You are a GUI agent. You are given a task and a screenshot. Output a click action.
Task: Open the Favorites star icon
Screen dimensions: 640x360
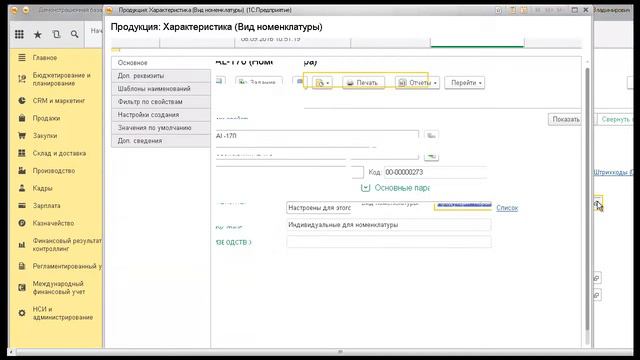38,35
